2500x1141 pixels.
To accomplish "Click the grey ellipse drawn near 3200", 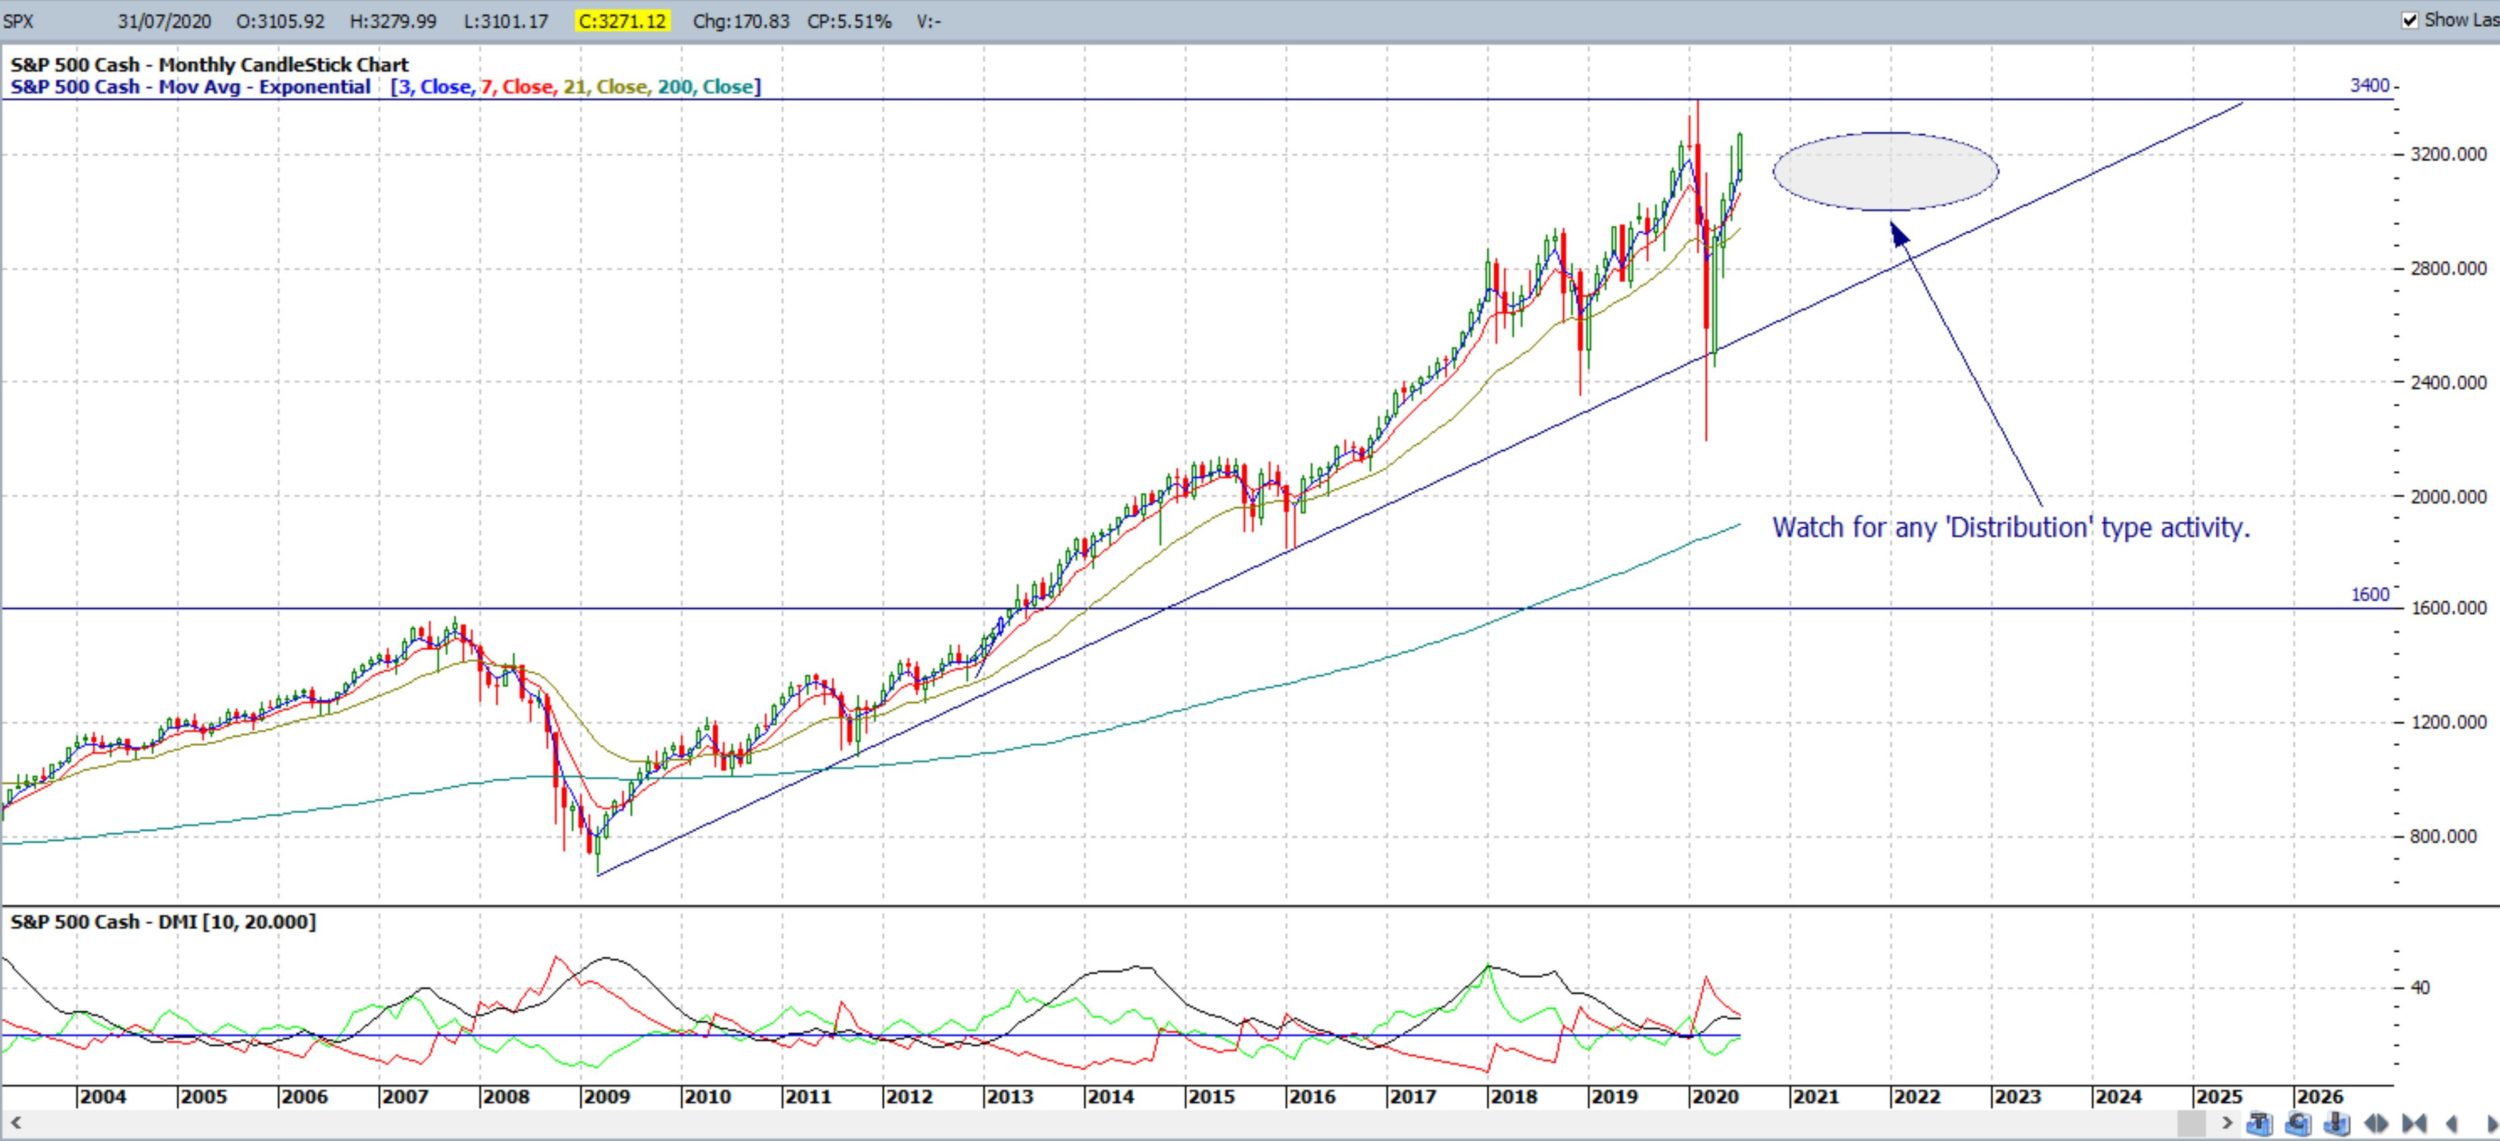I will 1885,171.
